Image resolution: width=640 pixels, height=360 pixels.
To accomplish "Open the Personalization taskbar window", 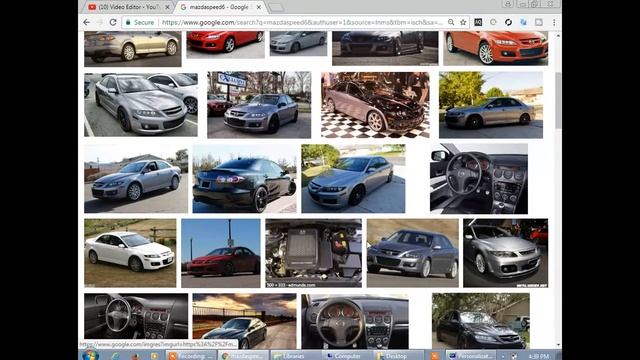I will (471, 356).
